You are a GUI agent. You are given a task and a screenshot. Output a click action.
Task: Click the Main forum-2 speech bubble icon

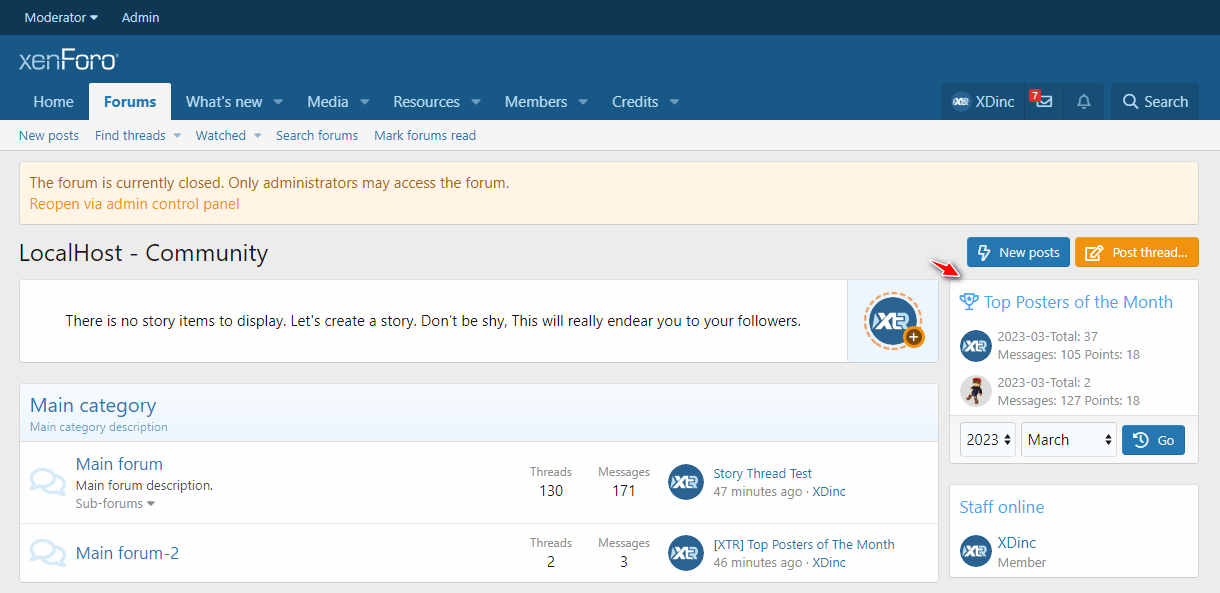coord(48,553)
